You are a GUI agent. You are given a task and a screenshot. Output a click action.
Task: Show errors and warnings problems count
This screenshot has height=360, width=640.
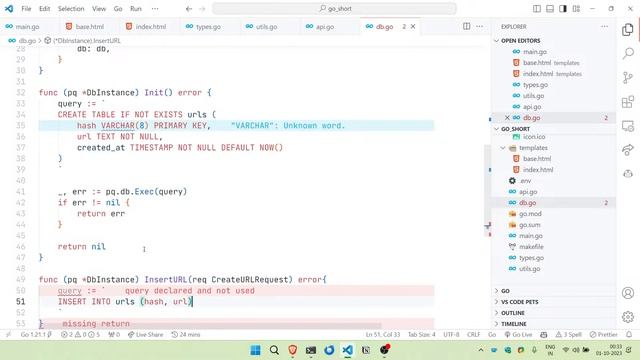pos(80,334)
